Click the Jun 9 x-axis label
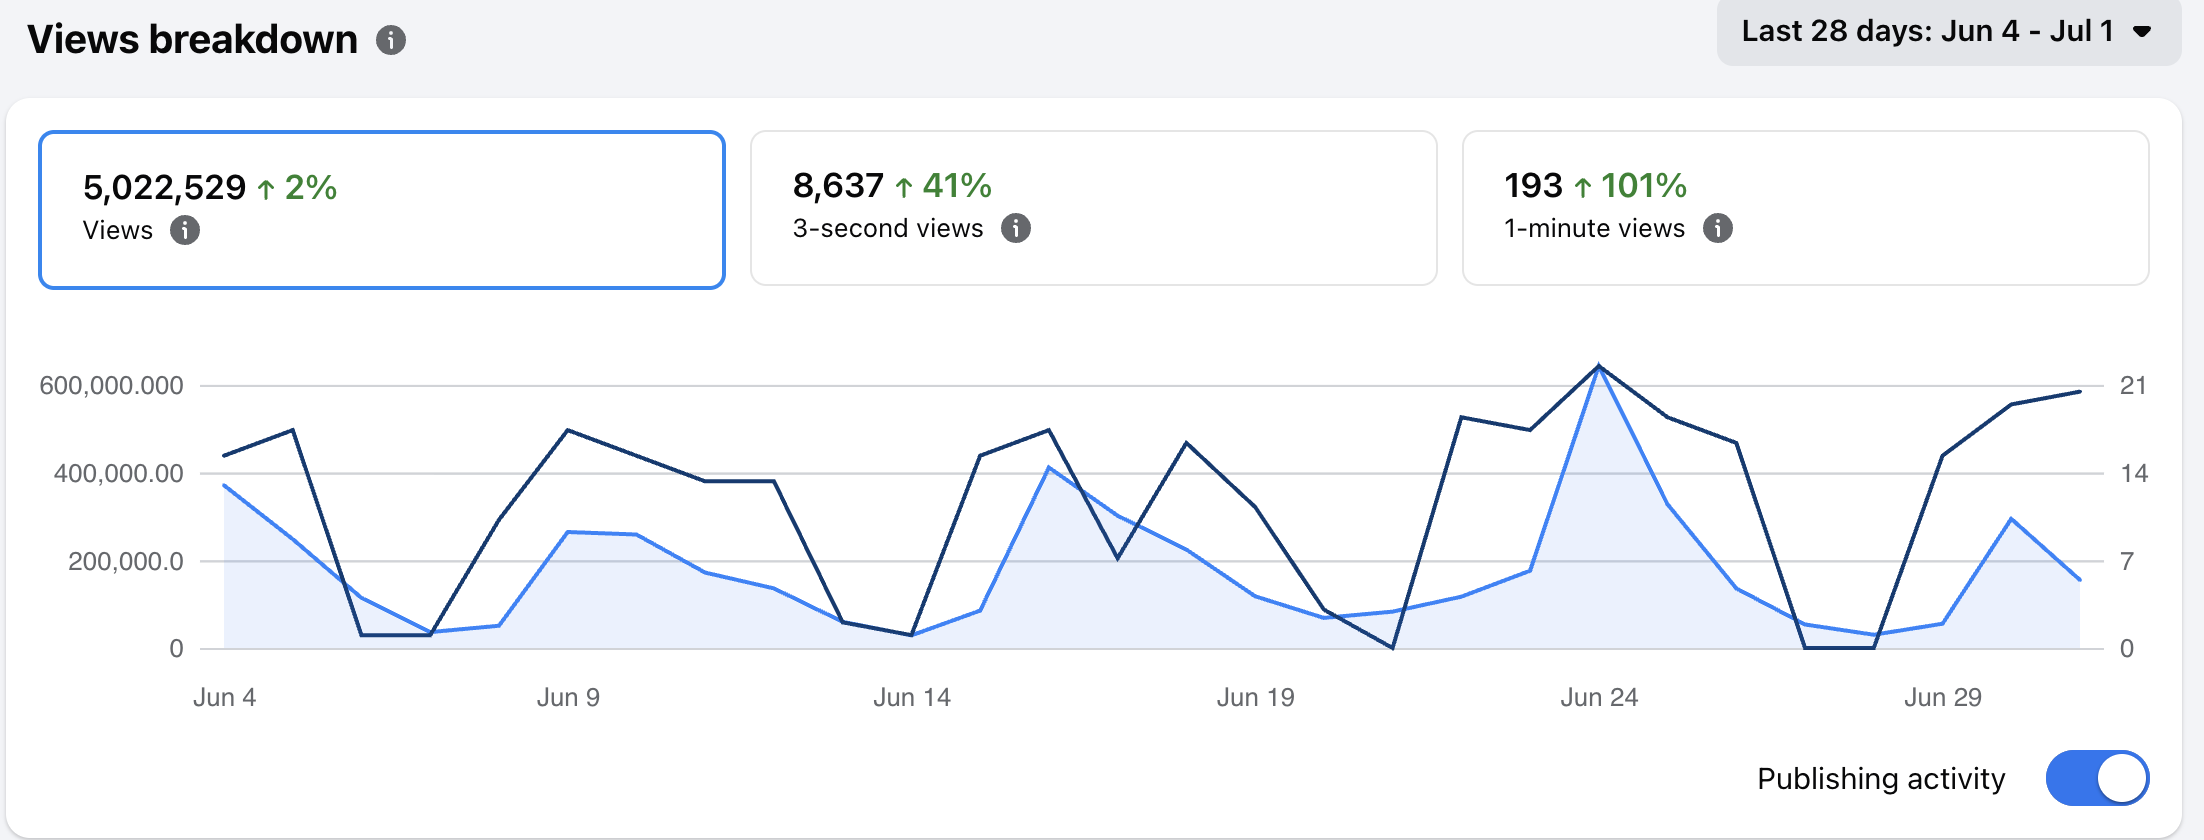 pyautogui.click(x=568, y=697)
